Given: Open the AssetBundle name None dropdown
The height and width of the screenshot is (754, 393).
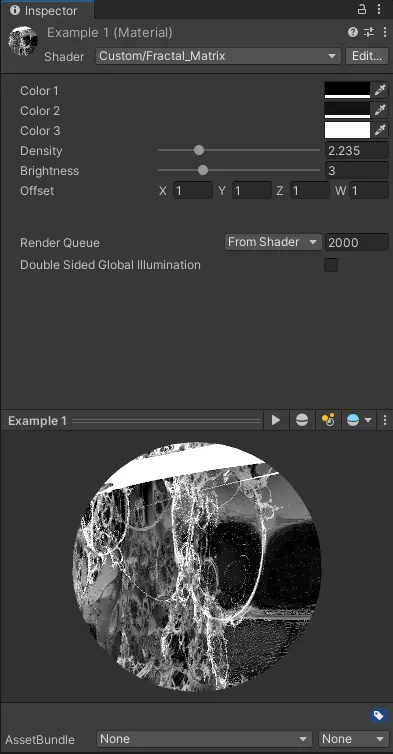Looking at the screenshot, I should [x=204, y=739].
